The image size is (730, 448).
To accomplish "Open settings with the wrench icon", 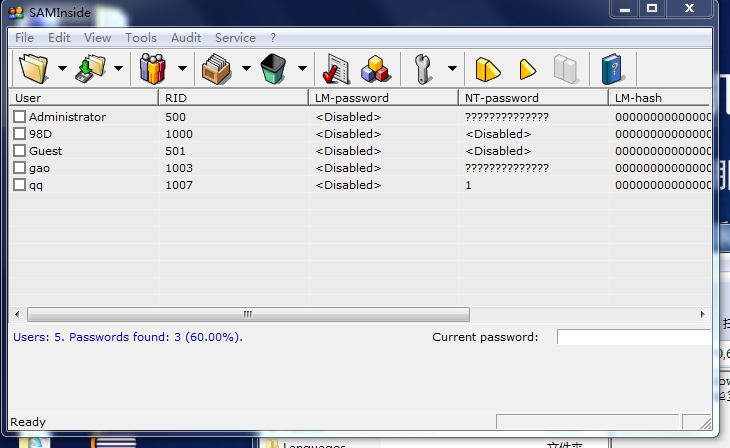I will point(423,69).
